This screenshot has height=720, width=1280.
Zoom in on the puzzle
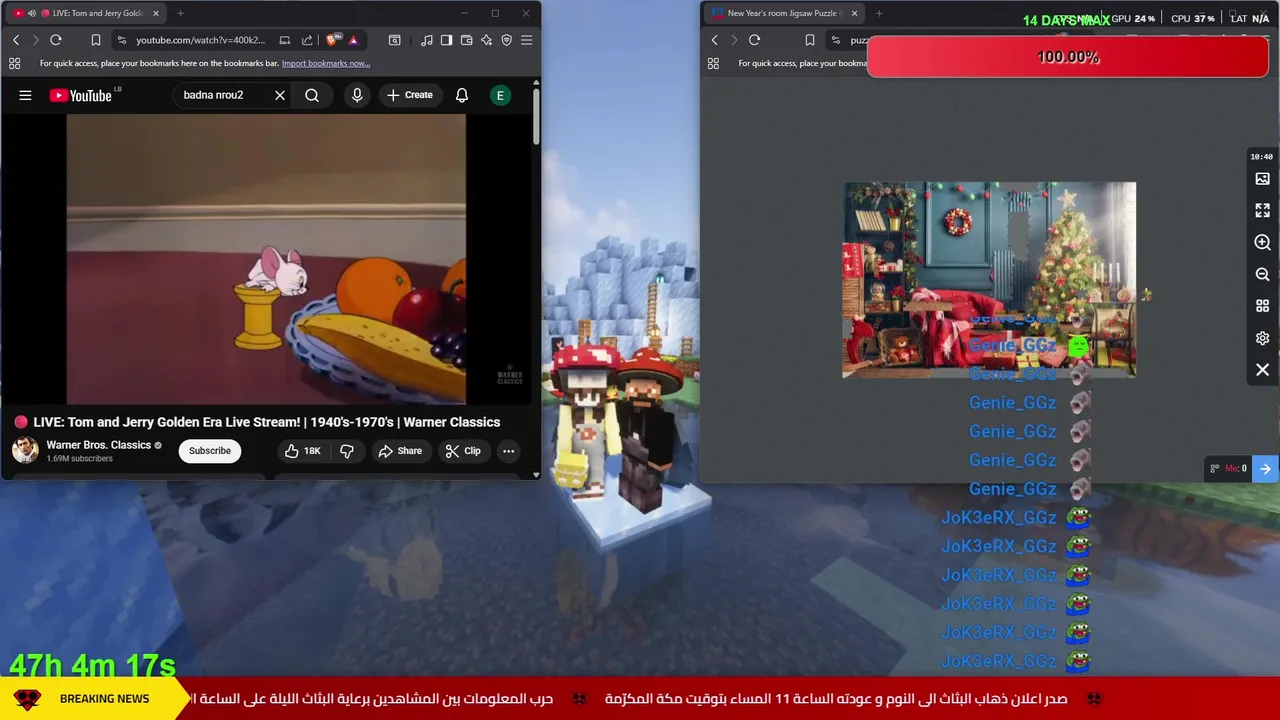pyautogui.click(x=1262, y=242)
